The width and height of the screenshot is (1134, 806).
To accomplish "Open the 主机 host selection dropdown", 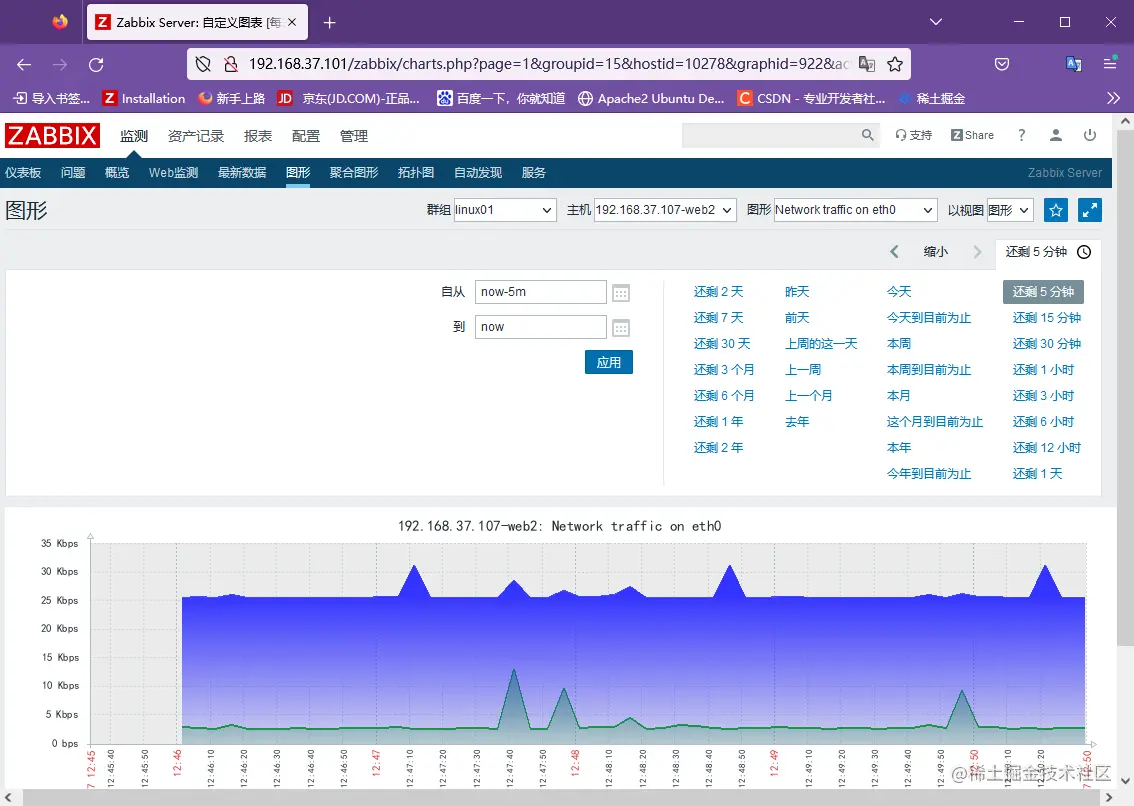I will pyautogui.click(x=664, y=209).
